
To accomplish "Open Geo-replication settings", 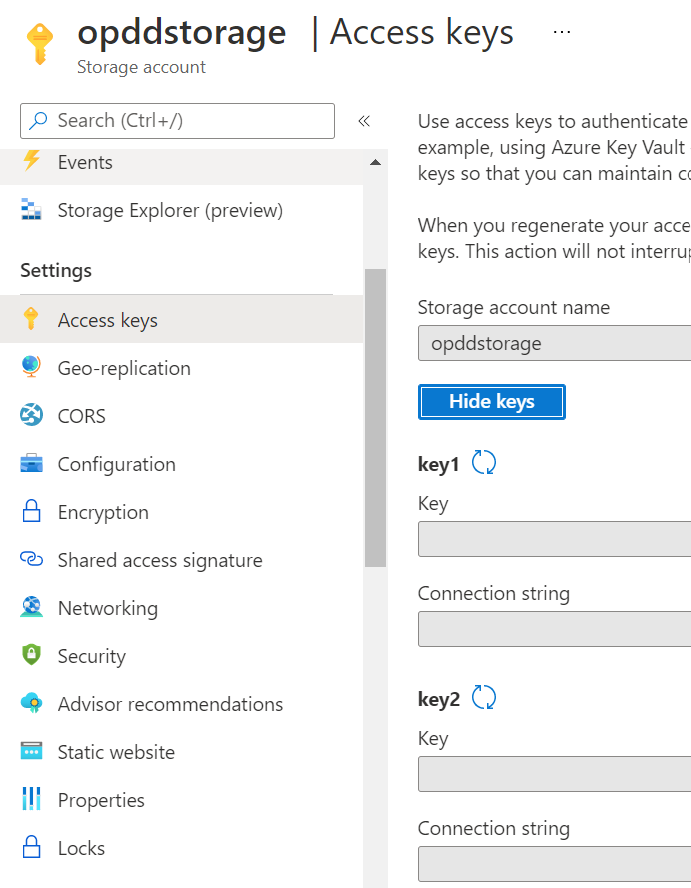I will 181,368.
